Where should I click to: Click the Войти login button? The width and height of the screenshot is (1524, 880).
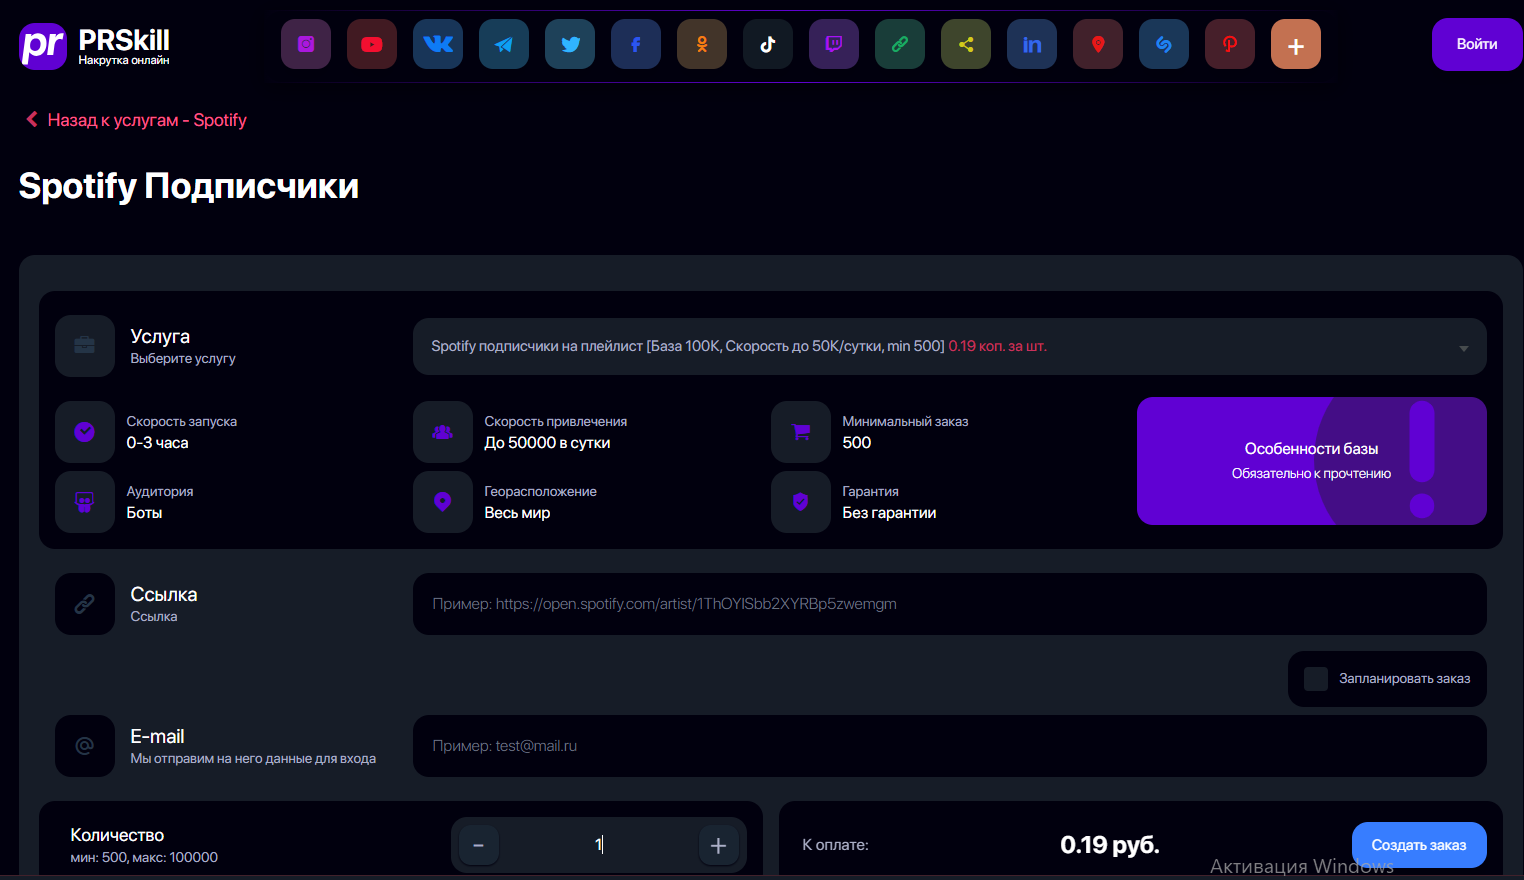(x=1477, y=45)
